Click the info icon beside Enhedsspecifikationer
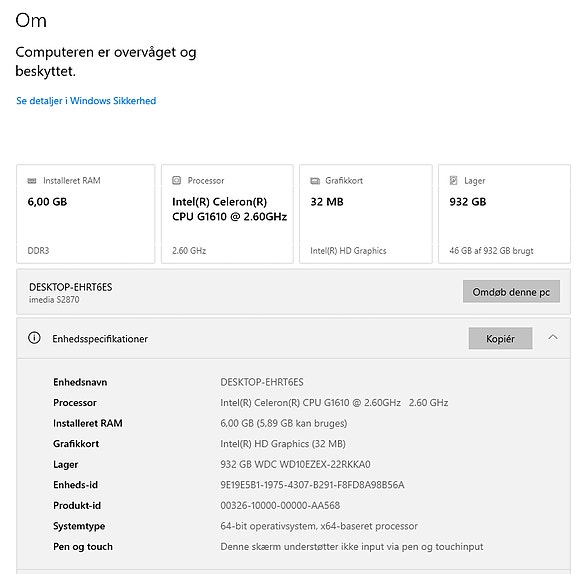Screen dimensions: 575x574 (34, 338)
